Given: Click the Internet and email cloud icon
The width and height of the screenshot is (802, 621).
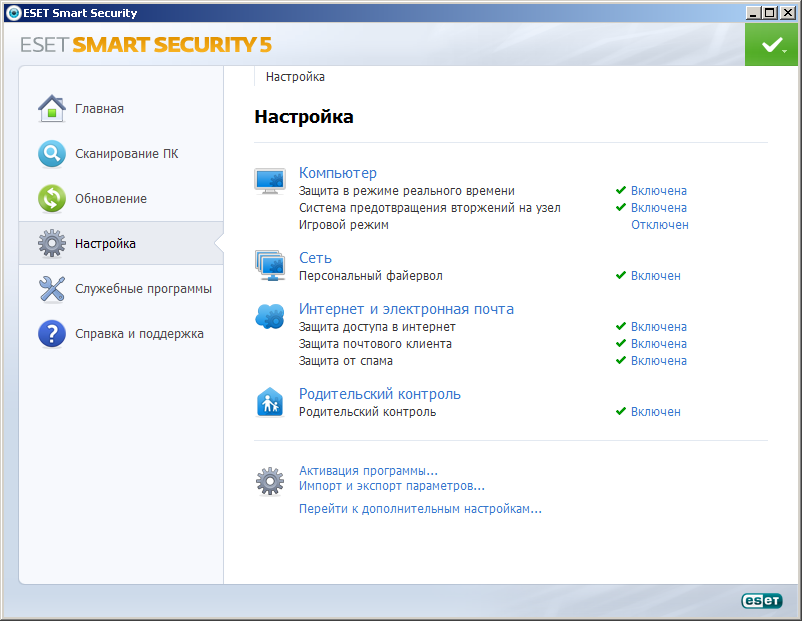Looking at the screenshot, I should coord(270,317).
